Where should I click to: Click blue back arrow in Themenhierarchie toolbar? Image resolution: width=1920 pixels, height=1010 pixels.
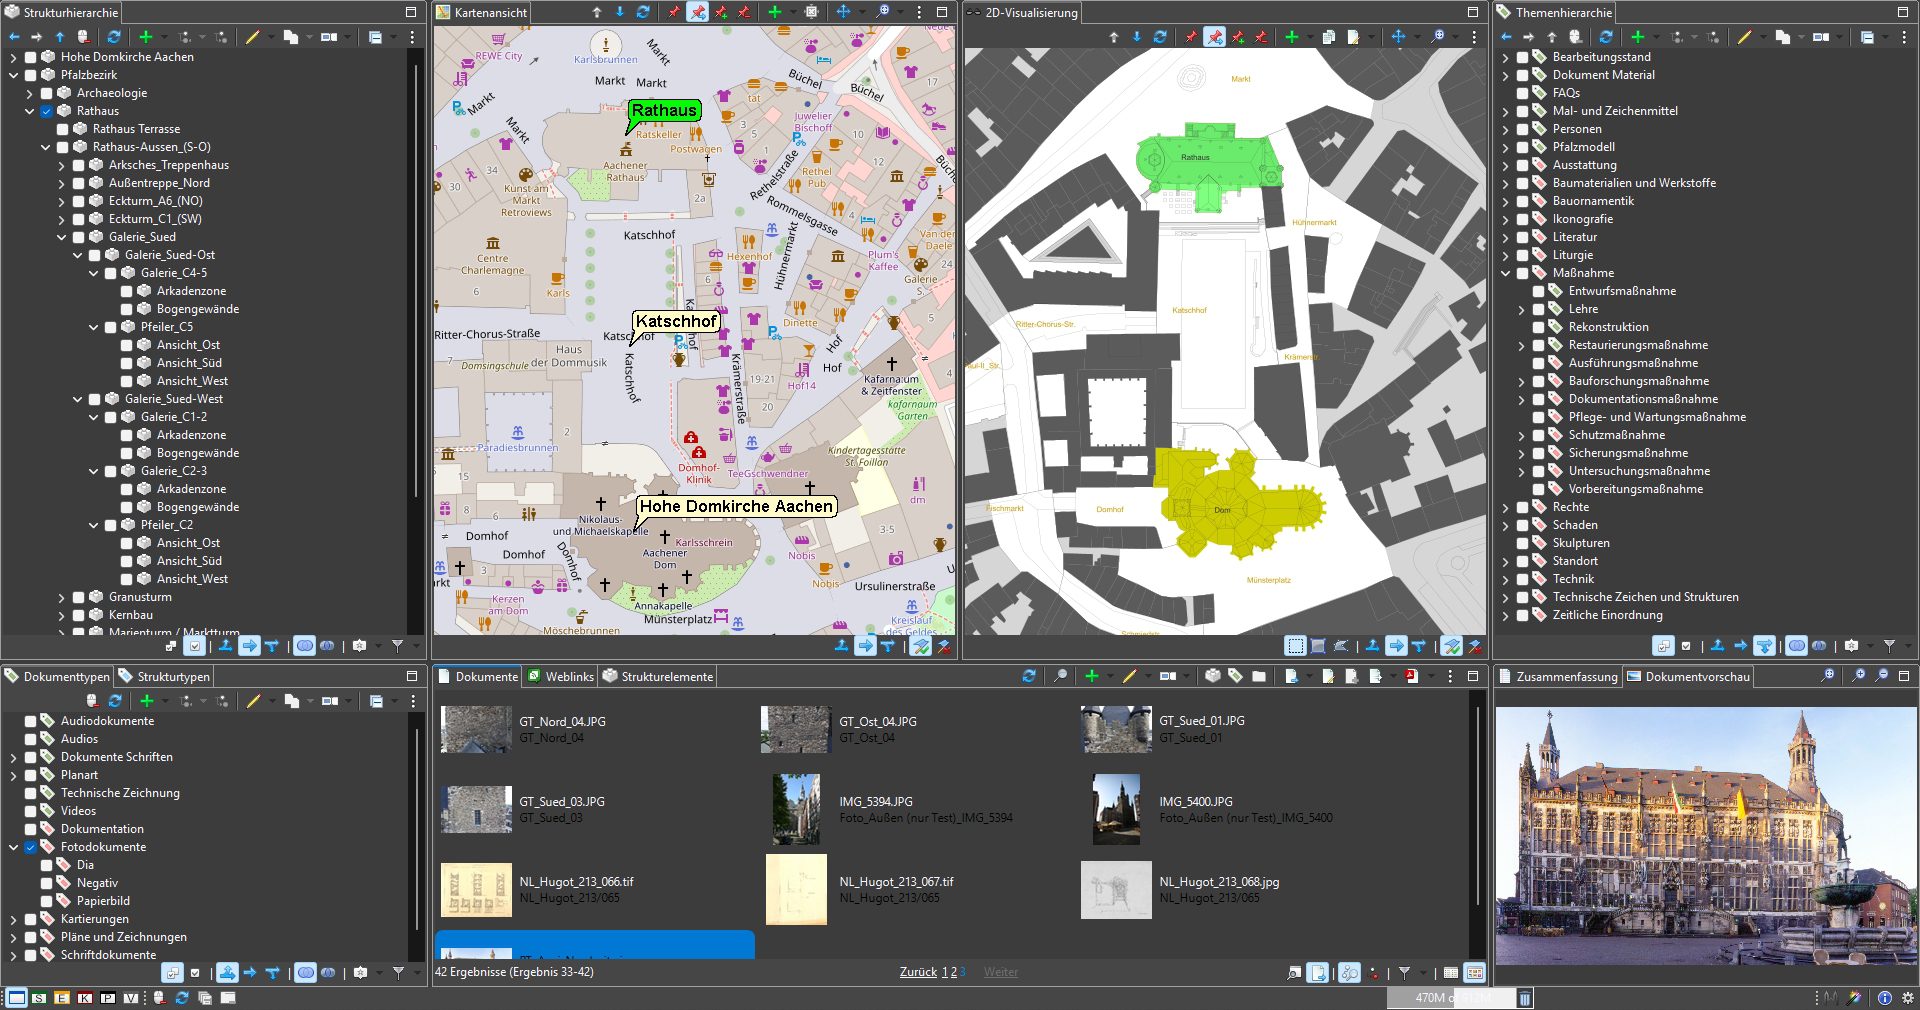click(1506, 37)
